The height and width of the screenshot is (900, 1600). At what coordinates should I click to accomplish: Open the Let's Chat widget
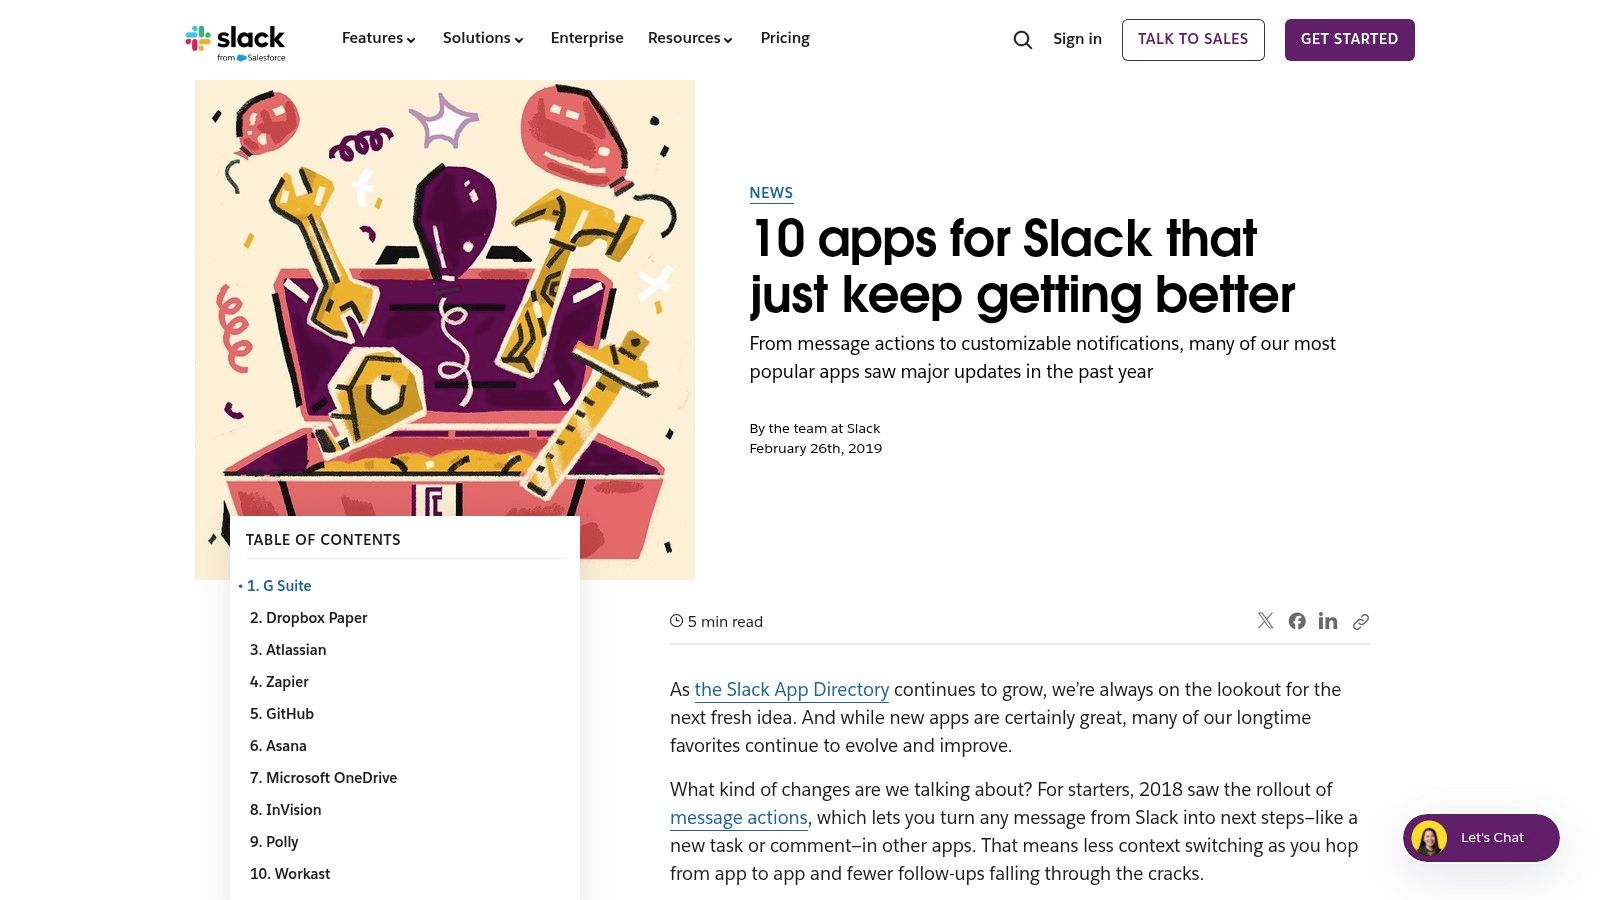coord(1481,838)
